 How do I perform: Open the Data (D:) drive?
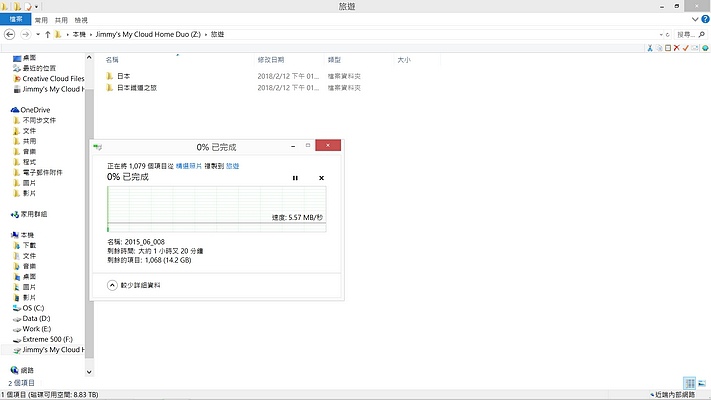click(32, 318)
